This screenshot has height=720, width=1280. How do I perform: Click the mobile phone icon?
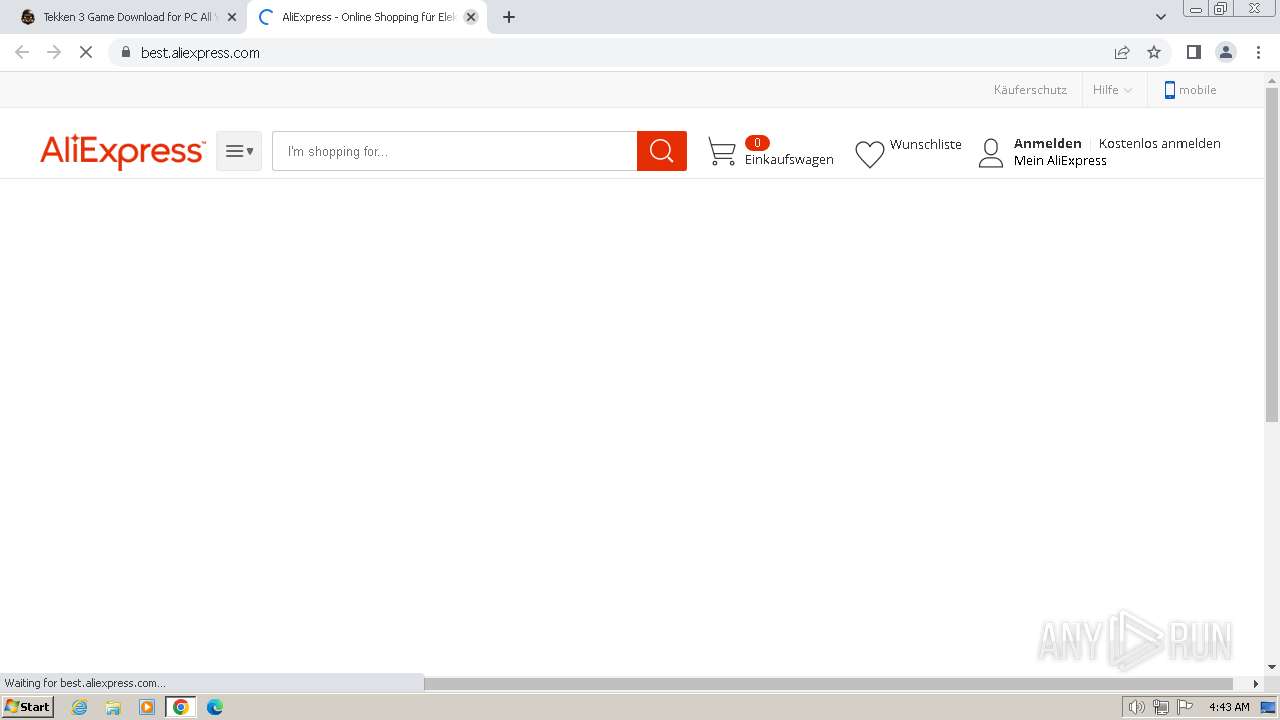coord(1169,90)
